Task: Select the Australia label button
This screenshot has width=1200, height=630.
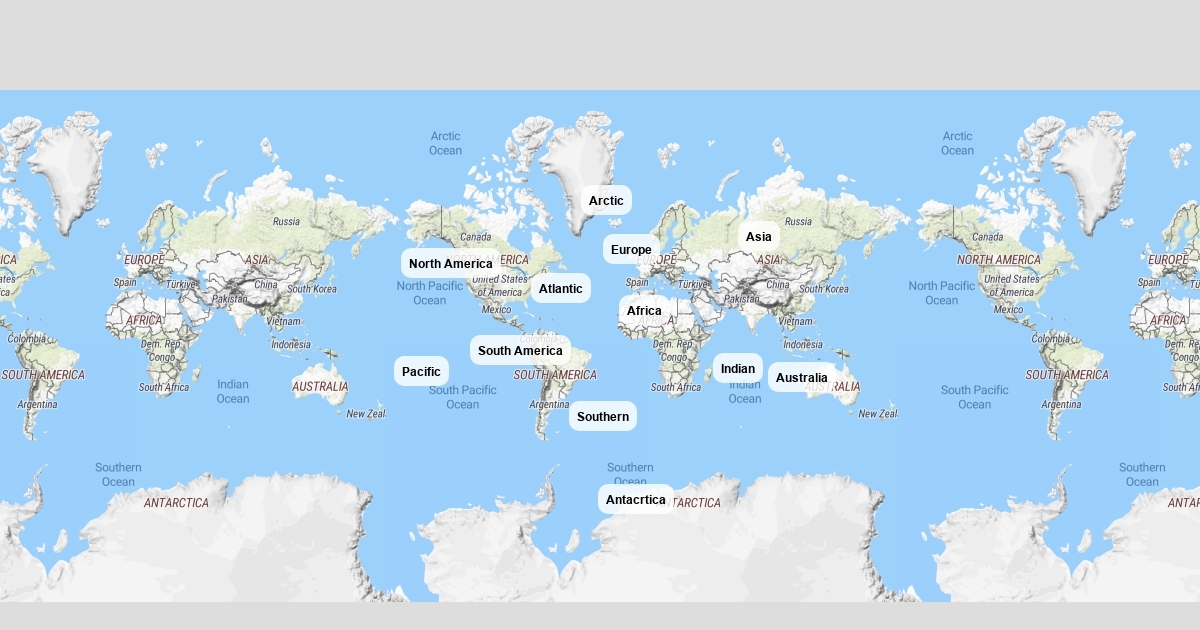Action: 802,377
